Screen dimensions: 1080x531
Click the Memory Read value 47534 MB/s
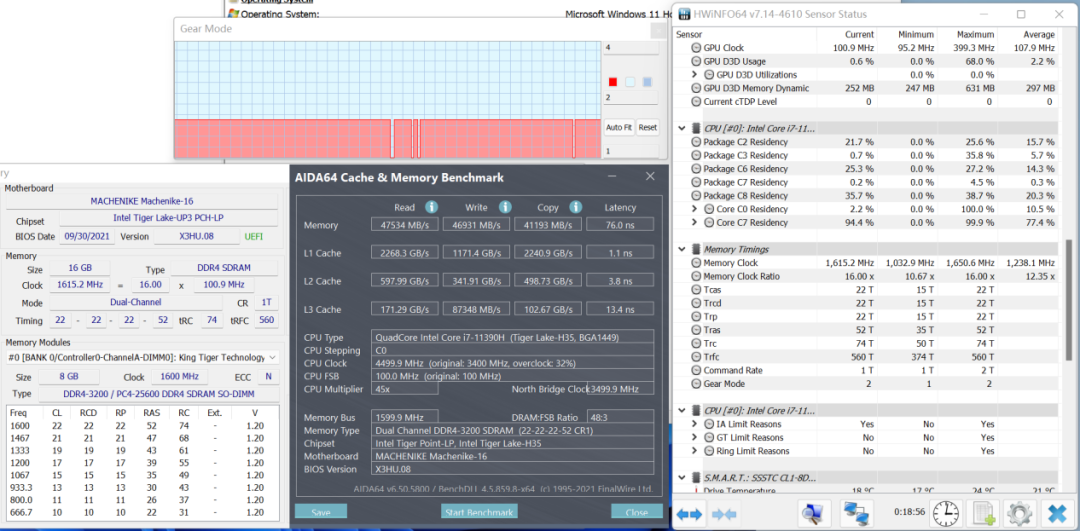point(404,225)
